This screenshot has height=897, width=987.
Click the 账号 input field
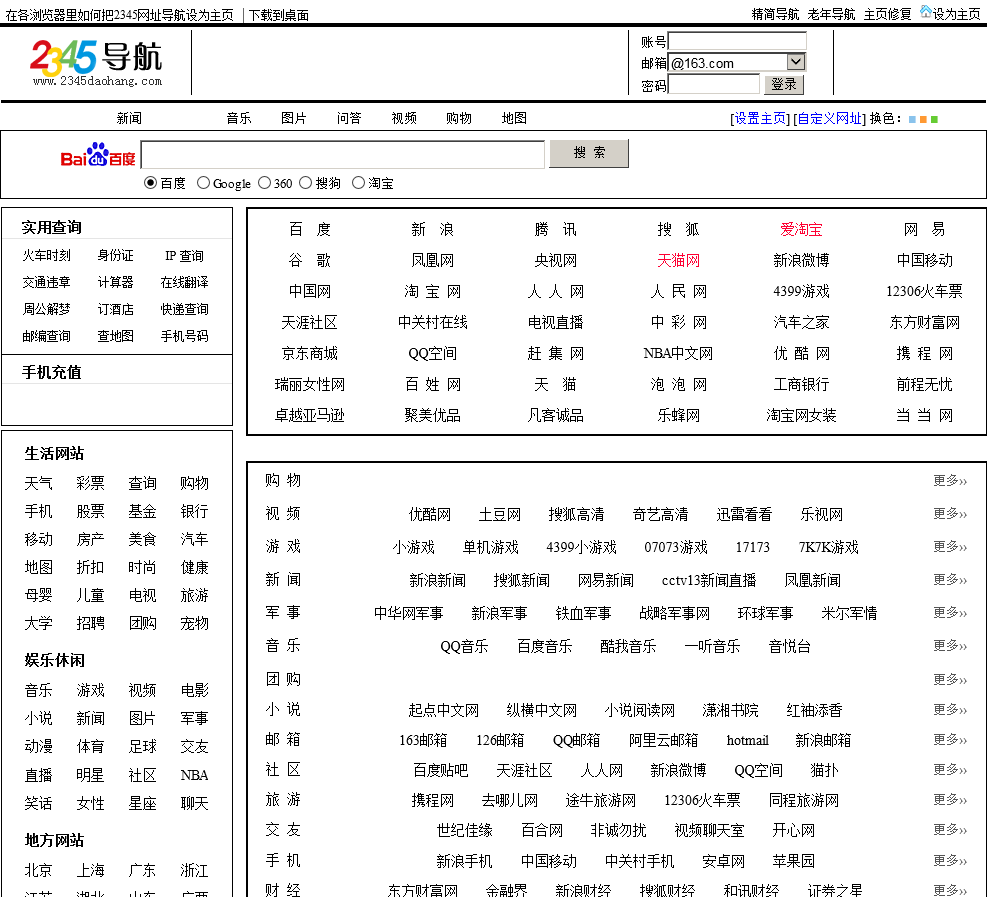pyautogui.click(x=737, y=41)
